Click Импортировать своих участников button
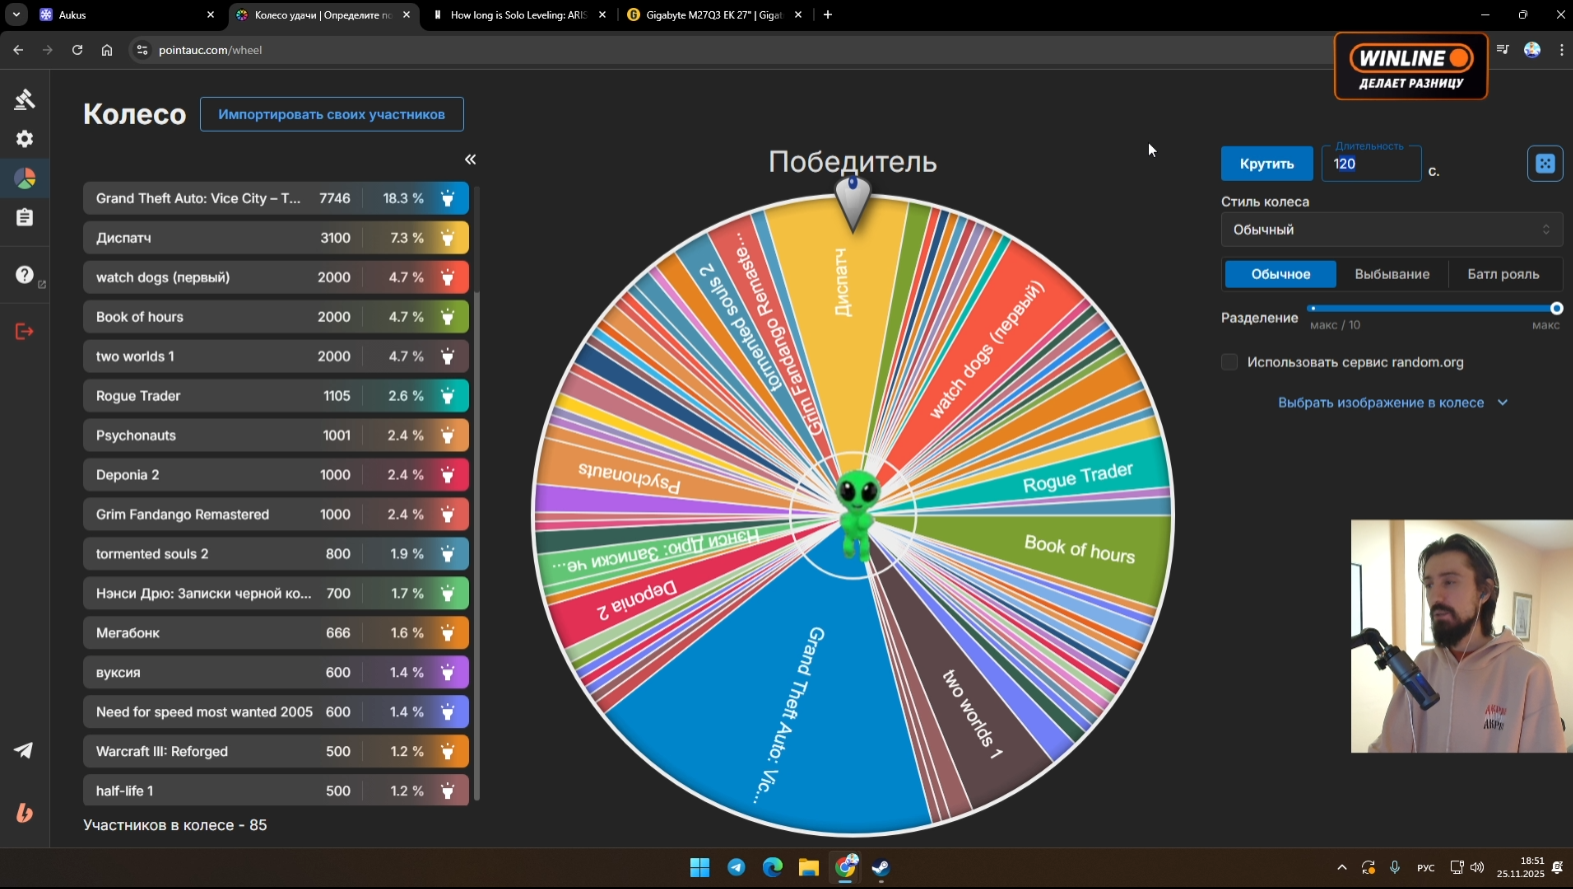This screenshot has height=889, width=1573. 332,114
